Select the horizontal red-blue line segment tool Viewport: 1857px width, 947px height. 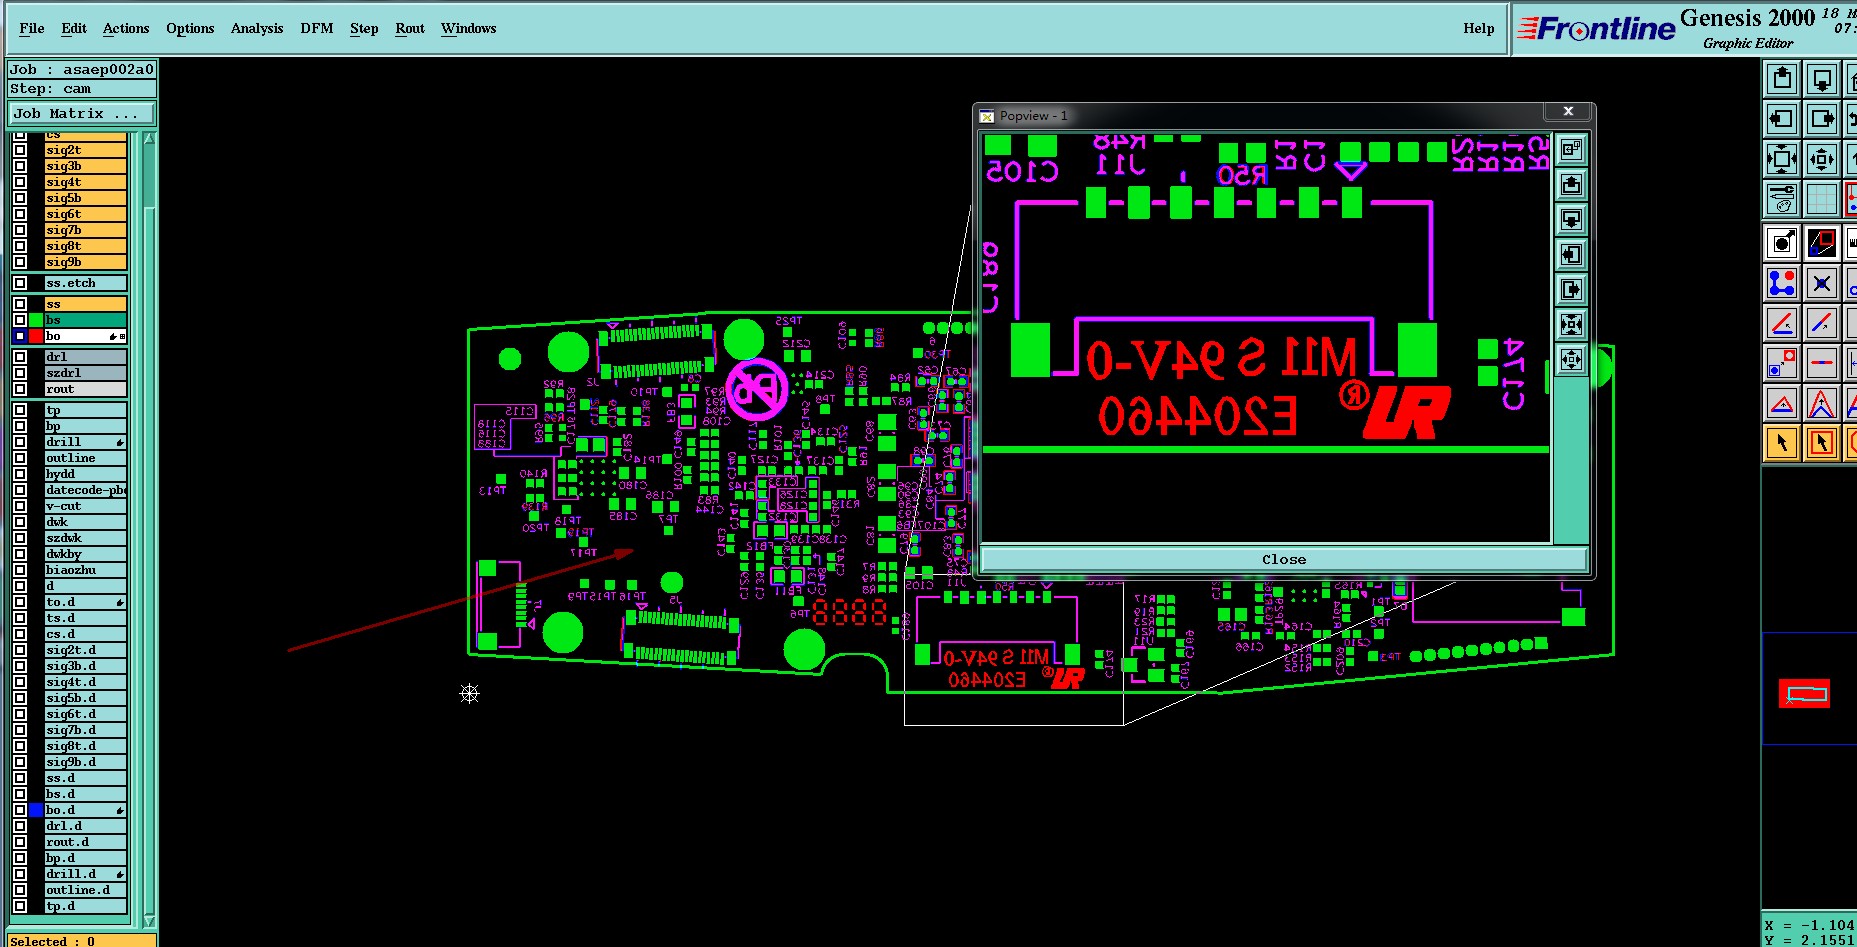pyautogui.click(x=1822, y=363)
